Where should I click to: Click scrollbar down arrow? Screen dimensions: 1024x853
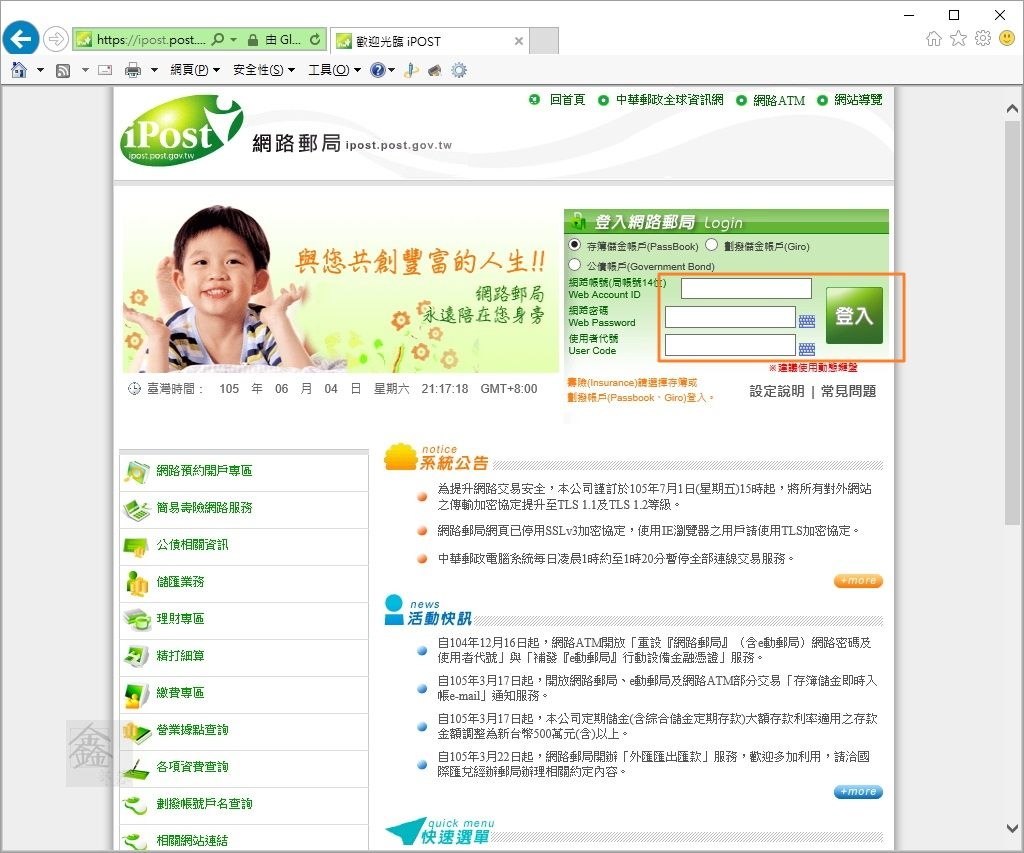click(x=1012, y=828)
